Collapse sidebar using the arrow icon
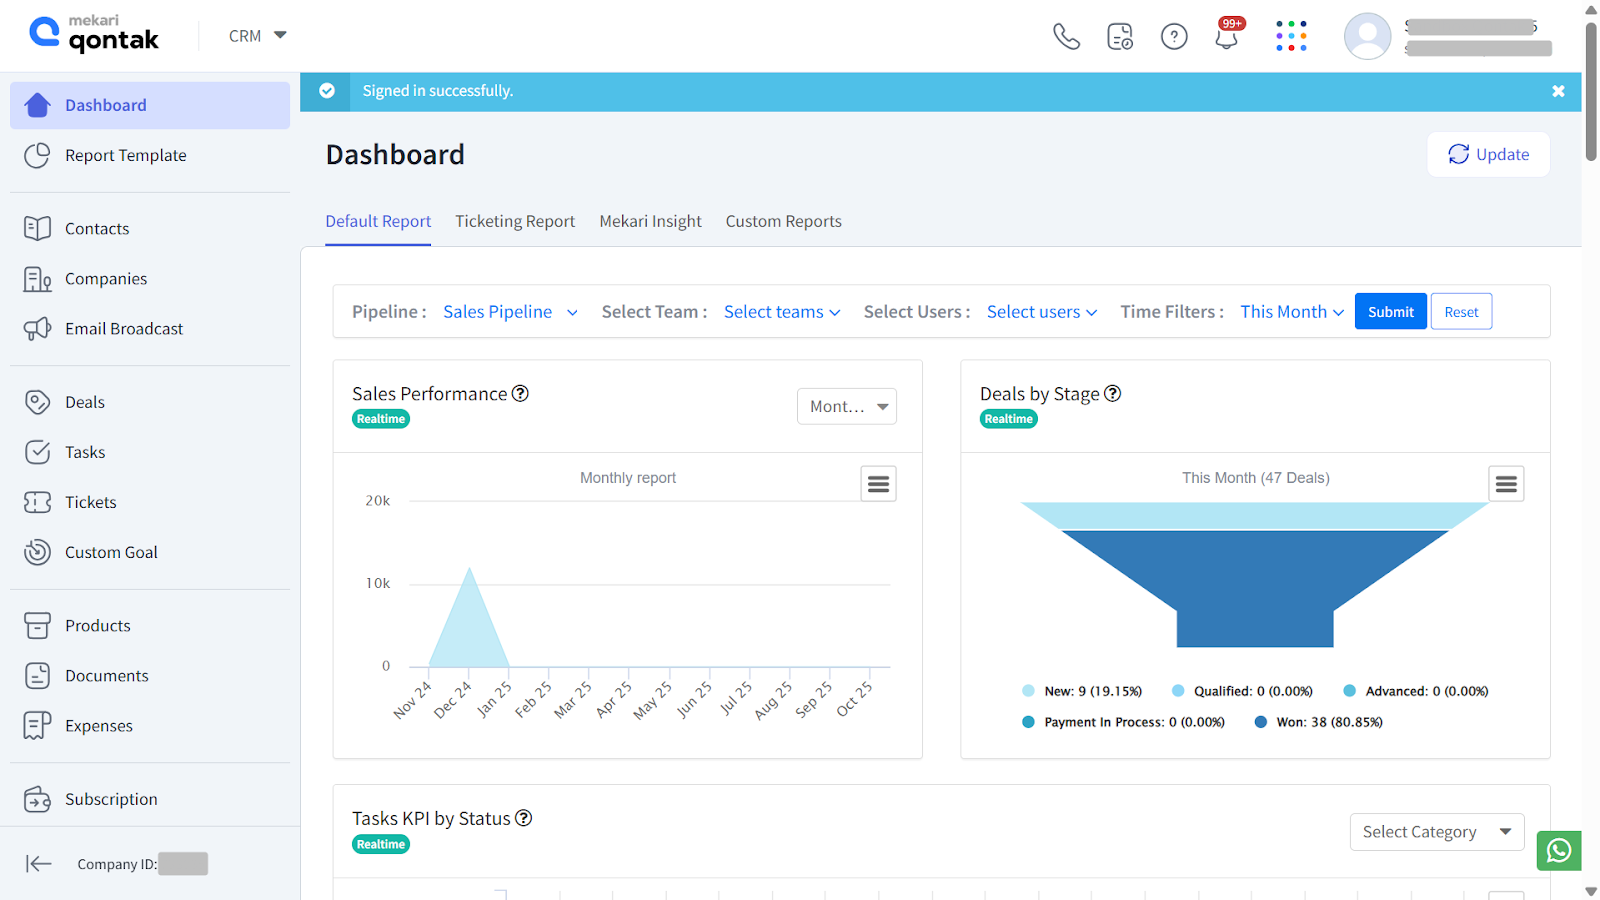The image size is (1600, 900). click(x=39, y=864)
